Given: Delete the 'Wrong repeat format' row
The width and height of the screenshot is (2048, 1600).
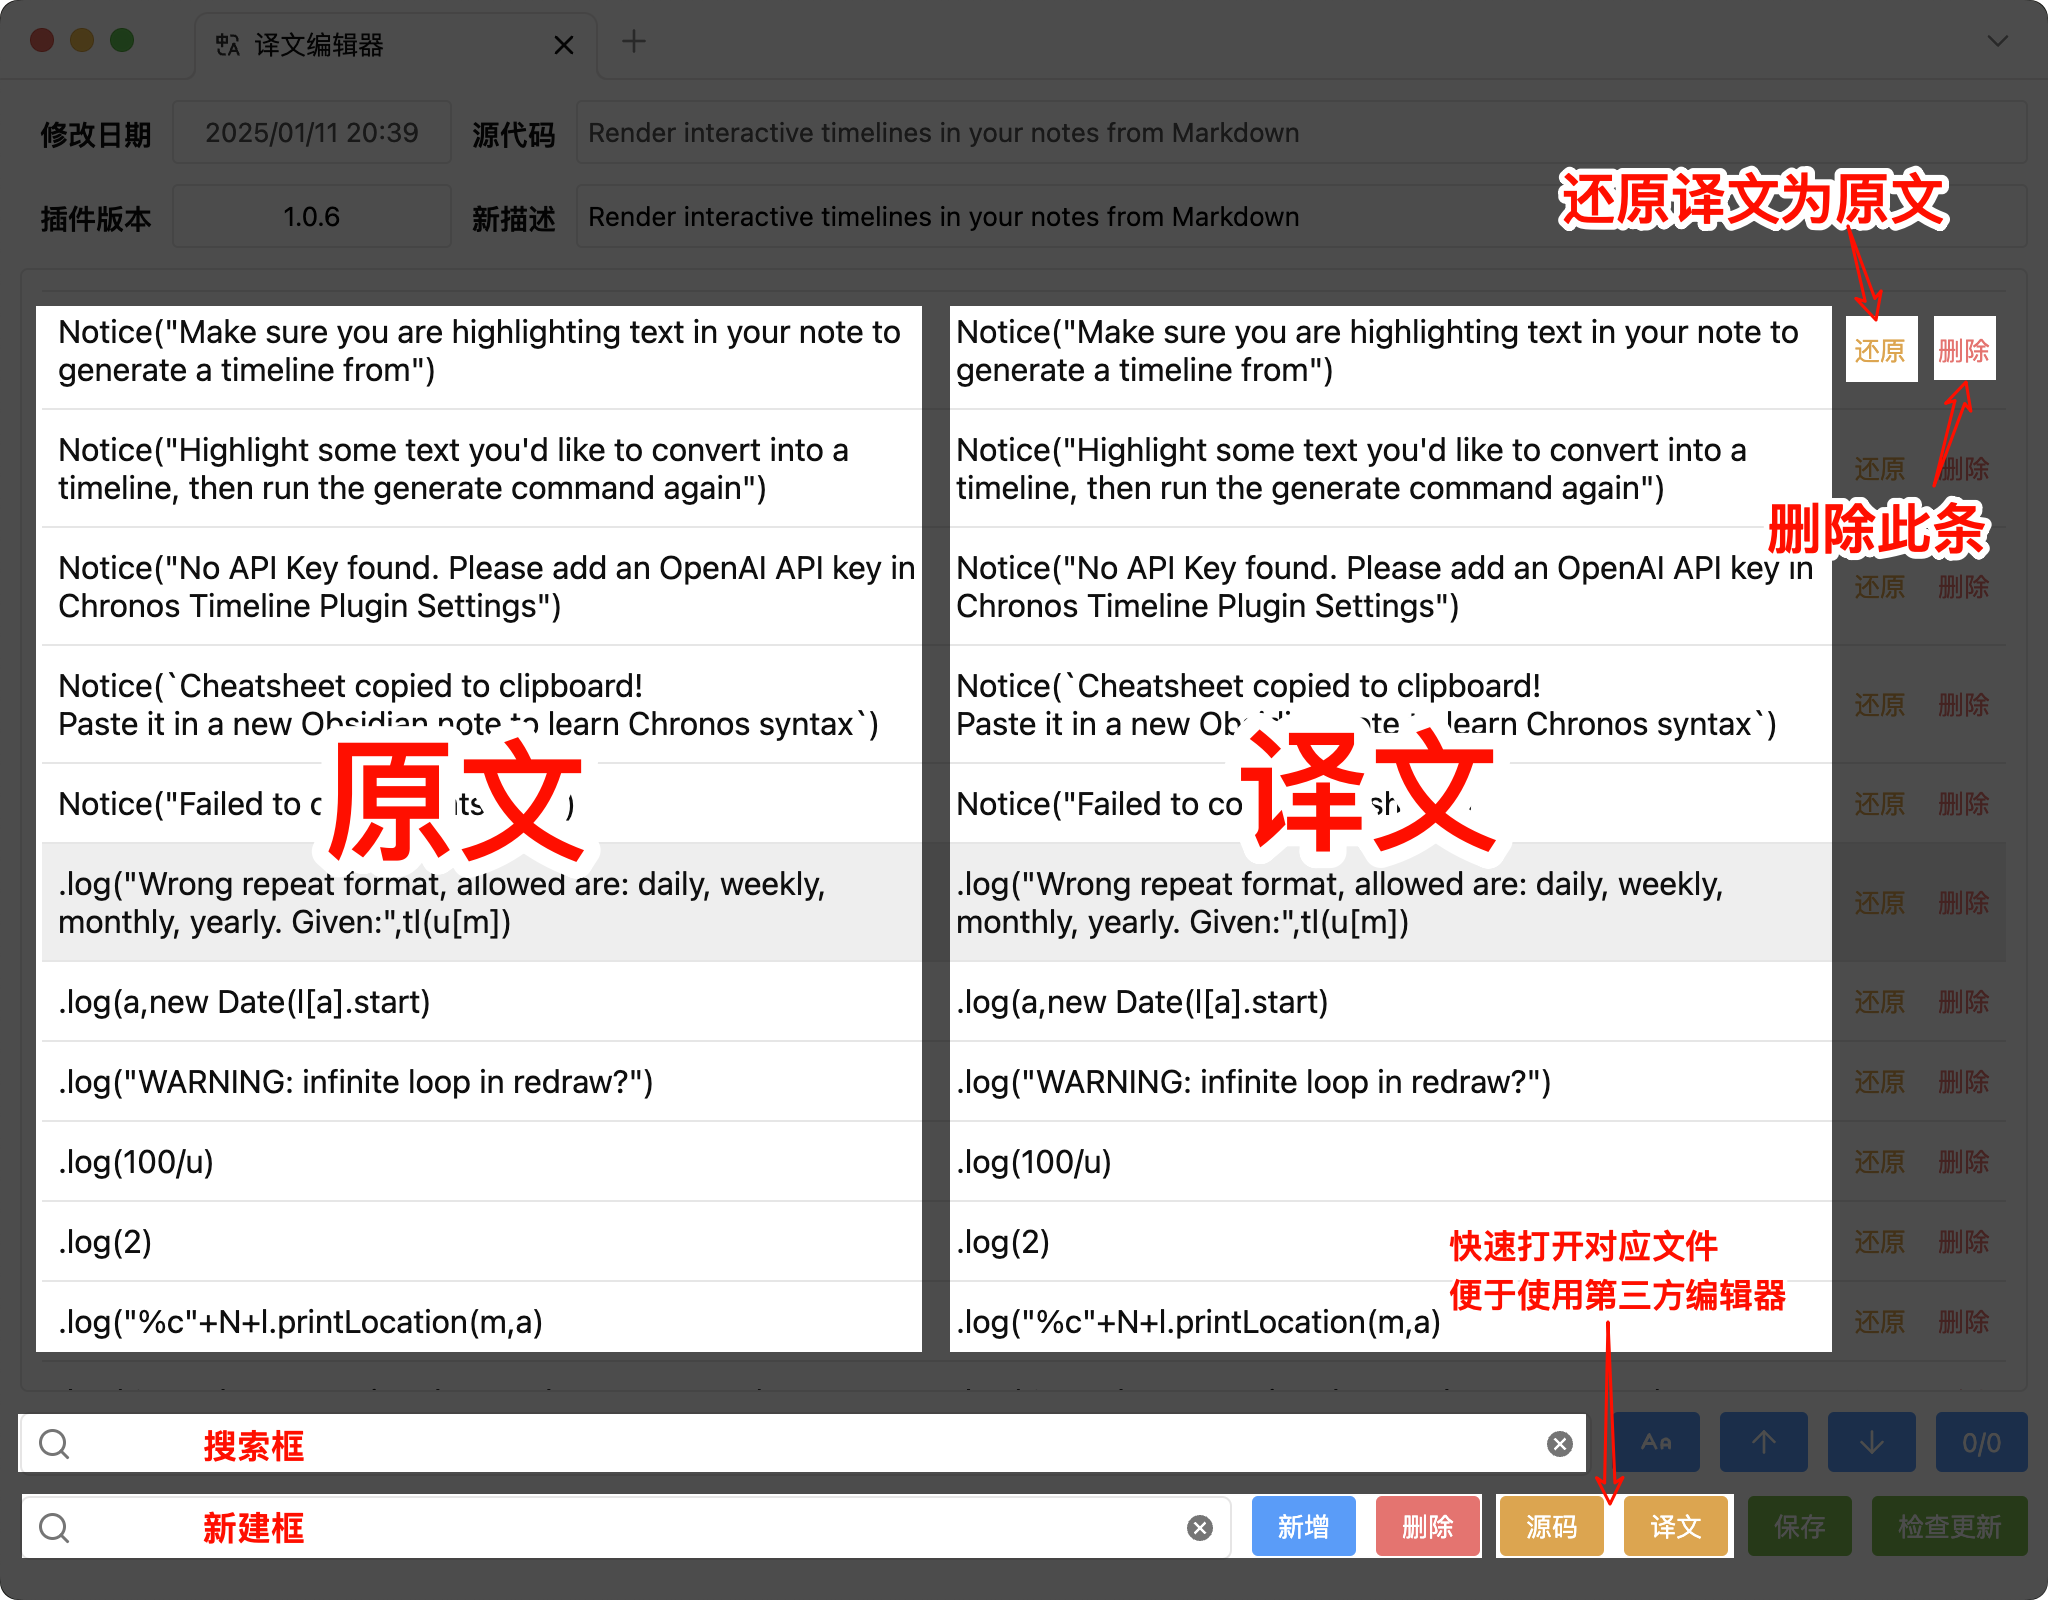Looking at the screenshot, I should click(1964, 903).
